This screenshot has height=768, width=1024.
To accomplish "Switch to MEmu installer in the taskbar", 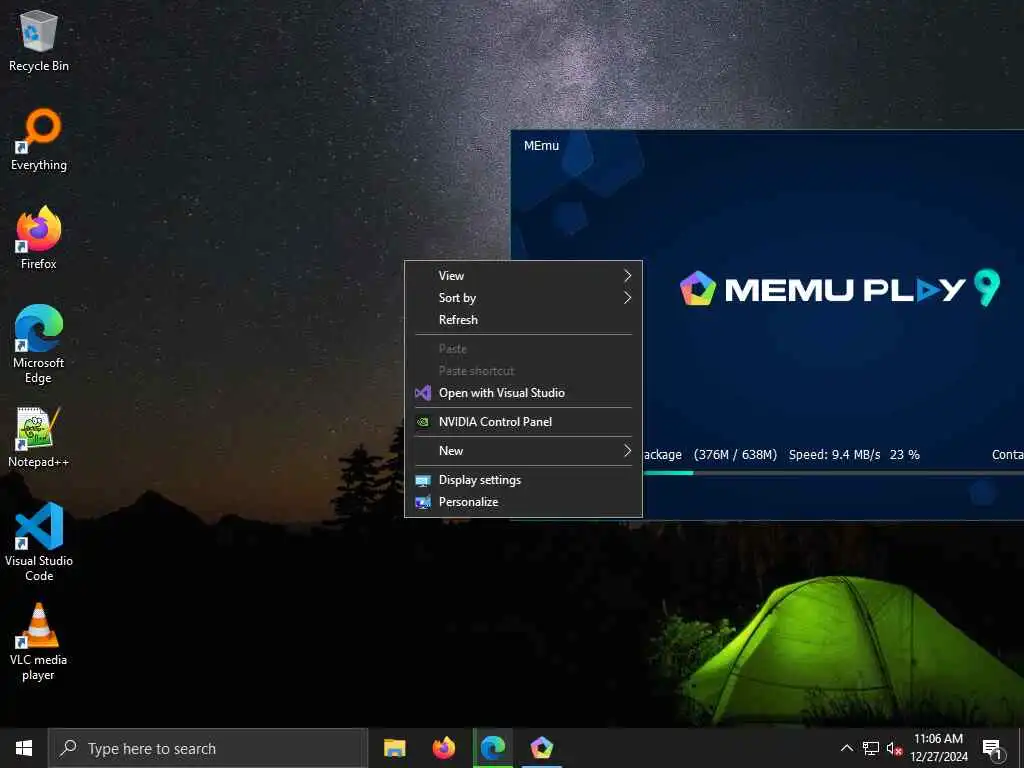I will pos(542,748).
